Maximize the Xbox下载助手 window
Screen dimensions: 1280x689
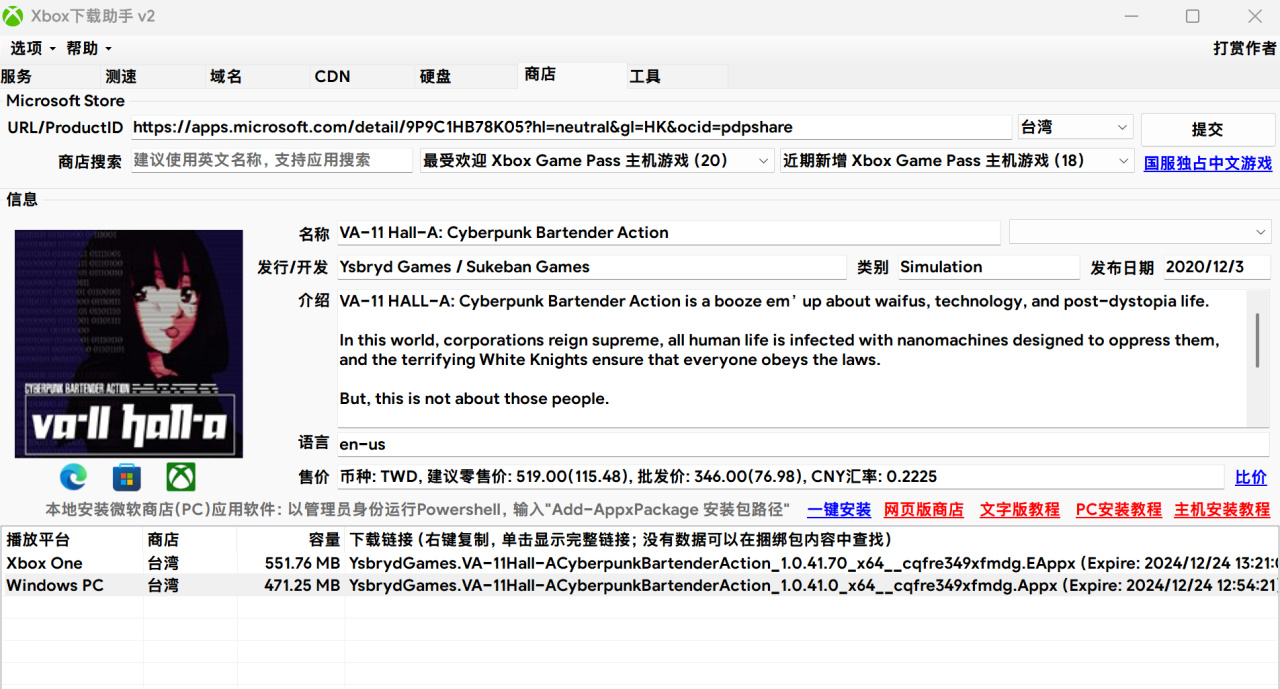[1192, 16]
